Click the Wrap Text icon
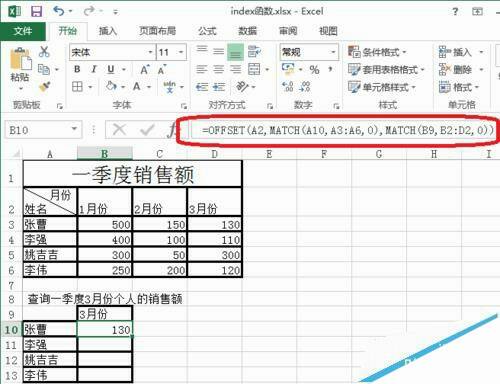This screenshot has height=384, width=500. (x=254, y=52)
